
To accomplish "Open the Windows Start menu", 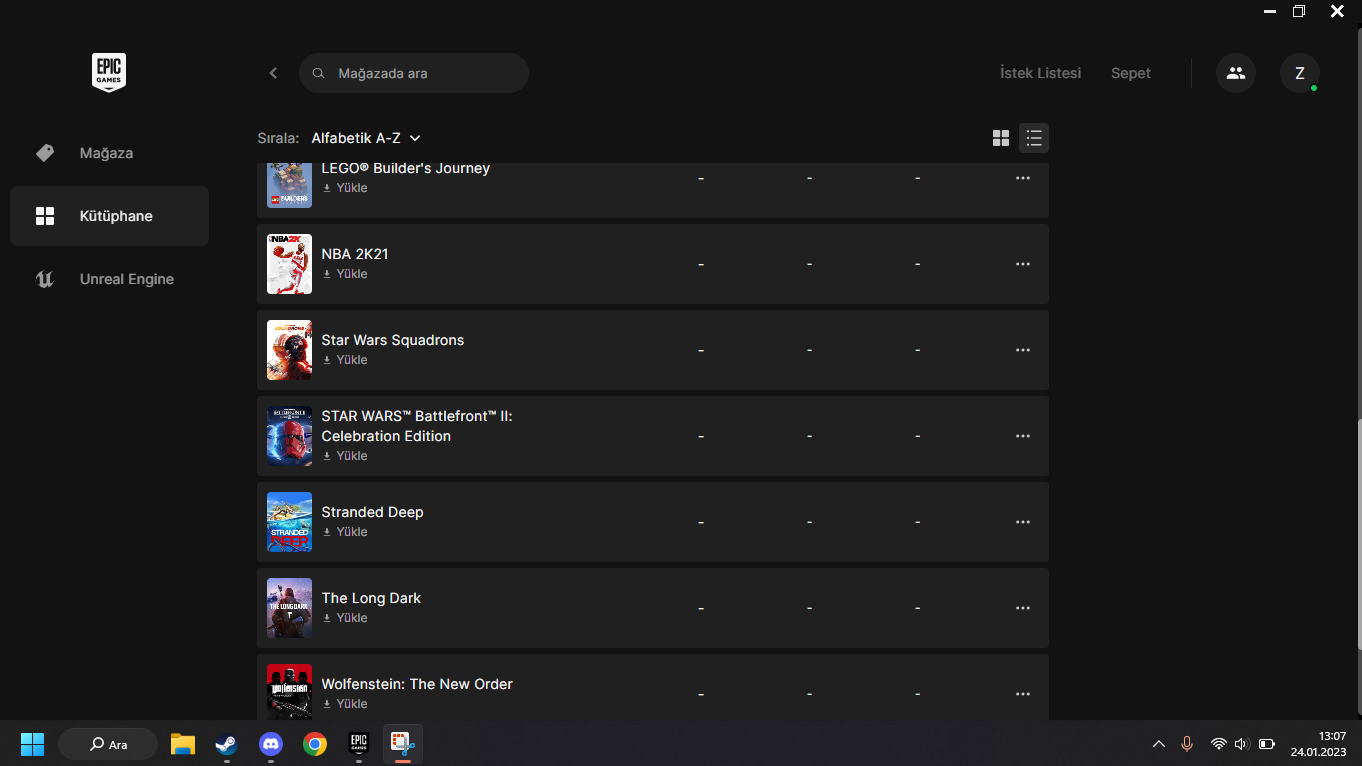I will [x=33, y=744].
